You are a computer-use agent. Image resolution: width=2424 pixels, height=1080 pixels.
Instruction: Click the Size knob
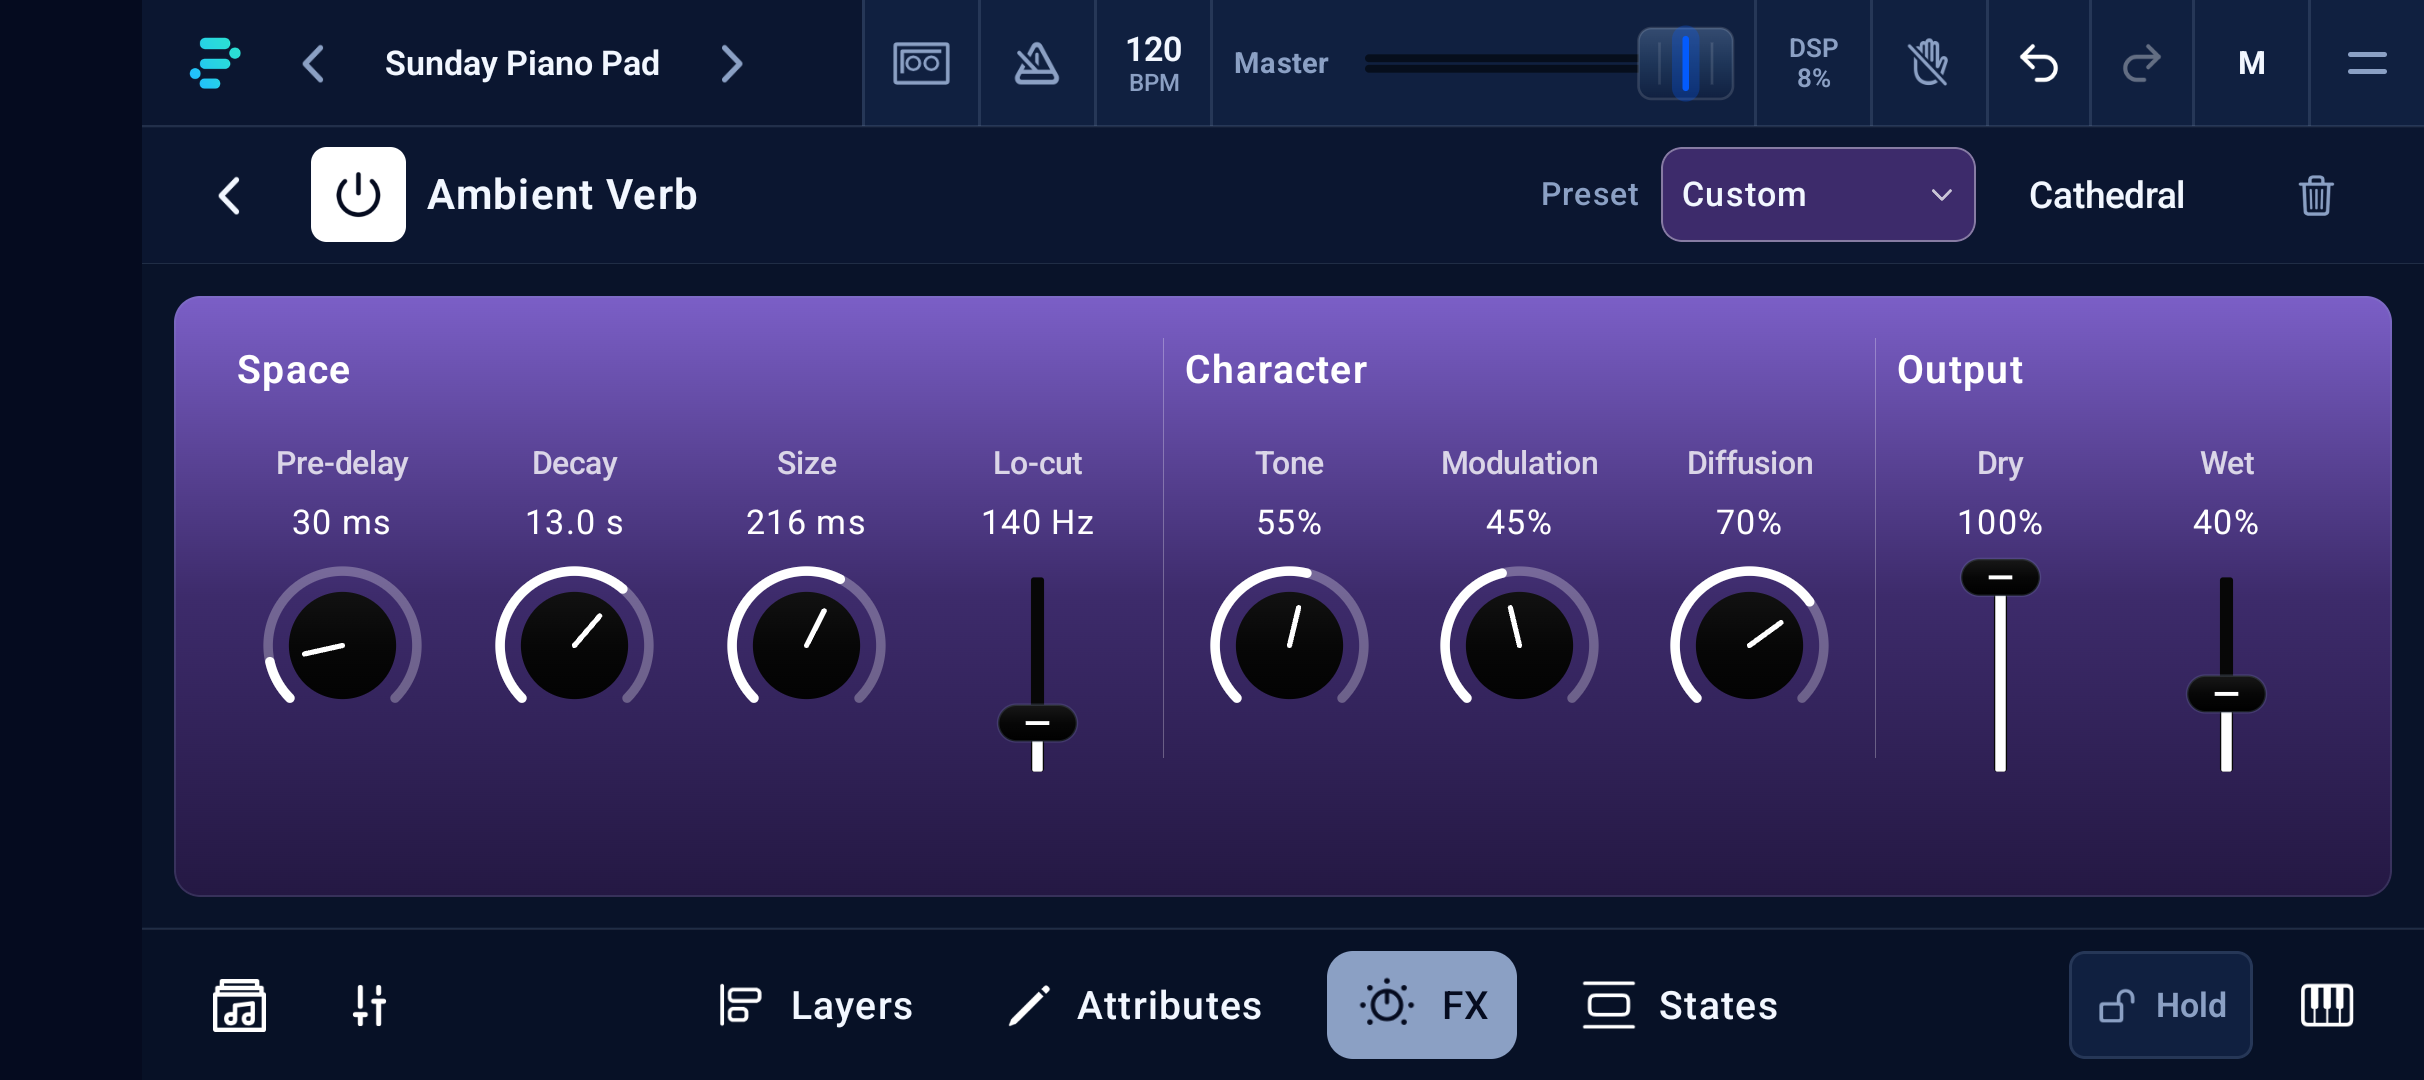click(806, 645)
